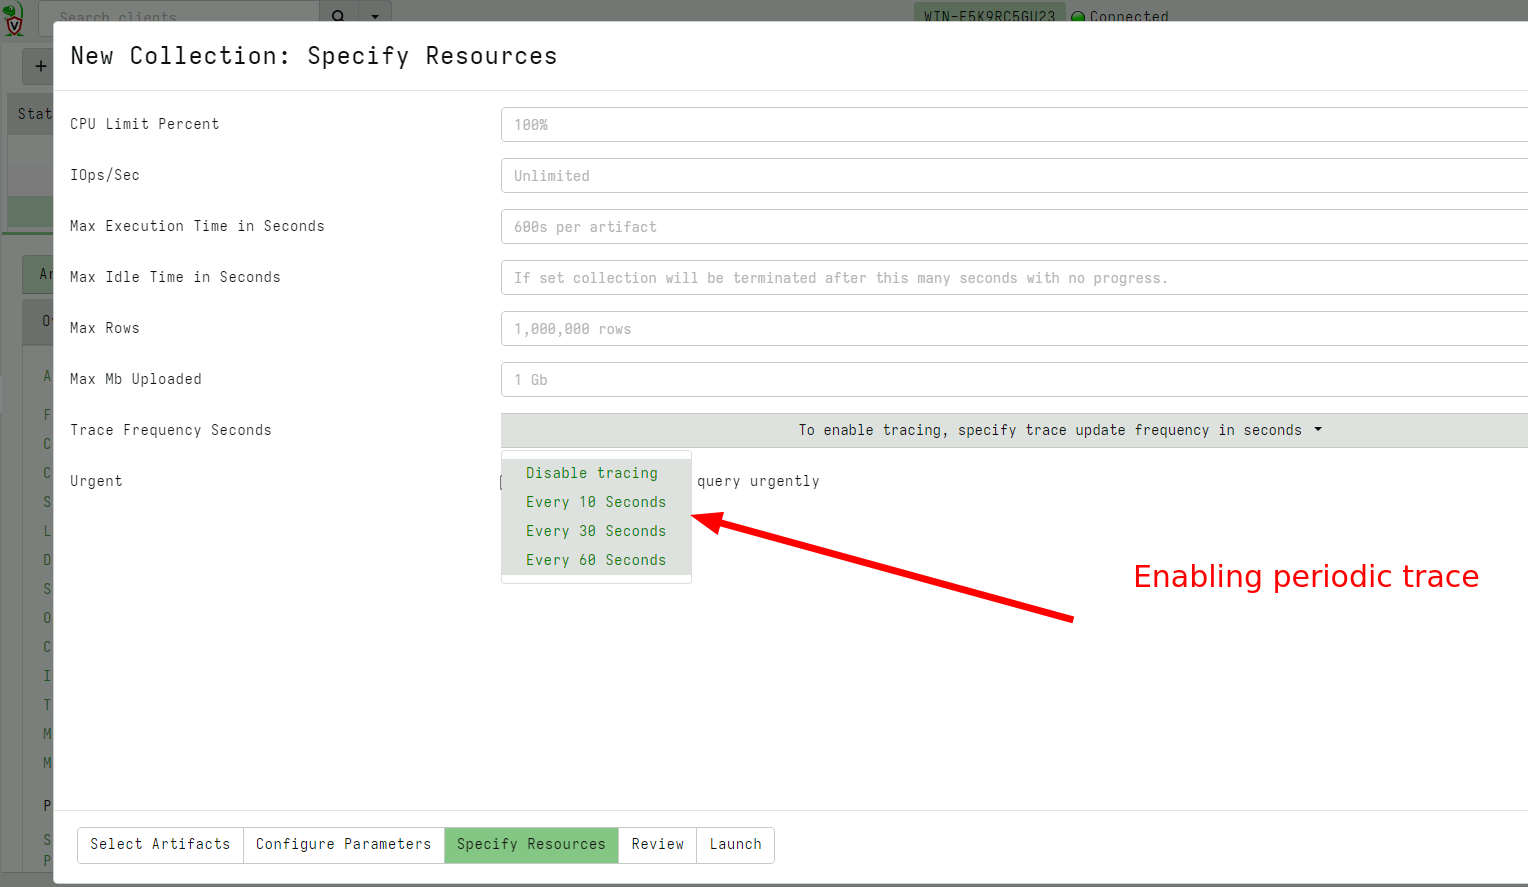The height and width of the screenshot is (887, 1528).
Task: Switch to the Configure Parameters step
Action: click(343, 844)
